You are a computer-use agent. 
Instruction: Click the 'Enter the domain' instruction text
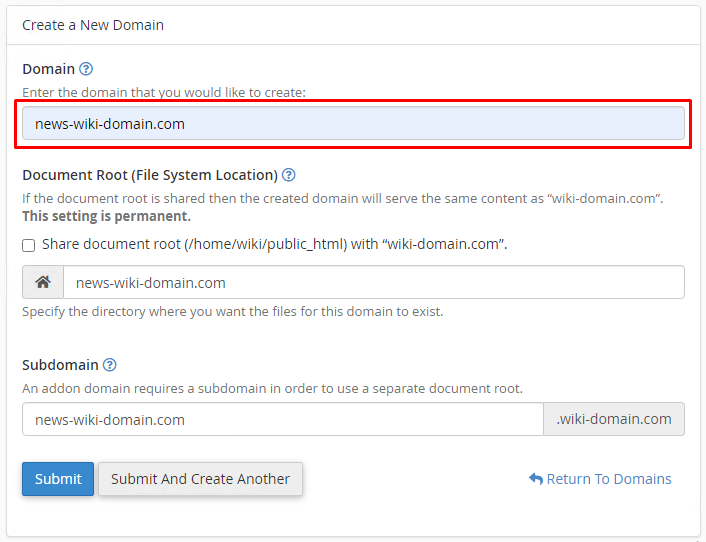pos(164,92)
